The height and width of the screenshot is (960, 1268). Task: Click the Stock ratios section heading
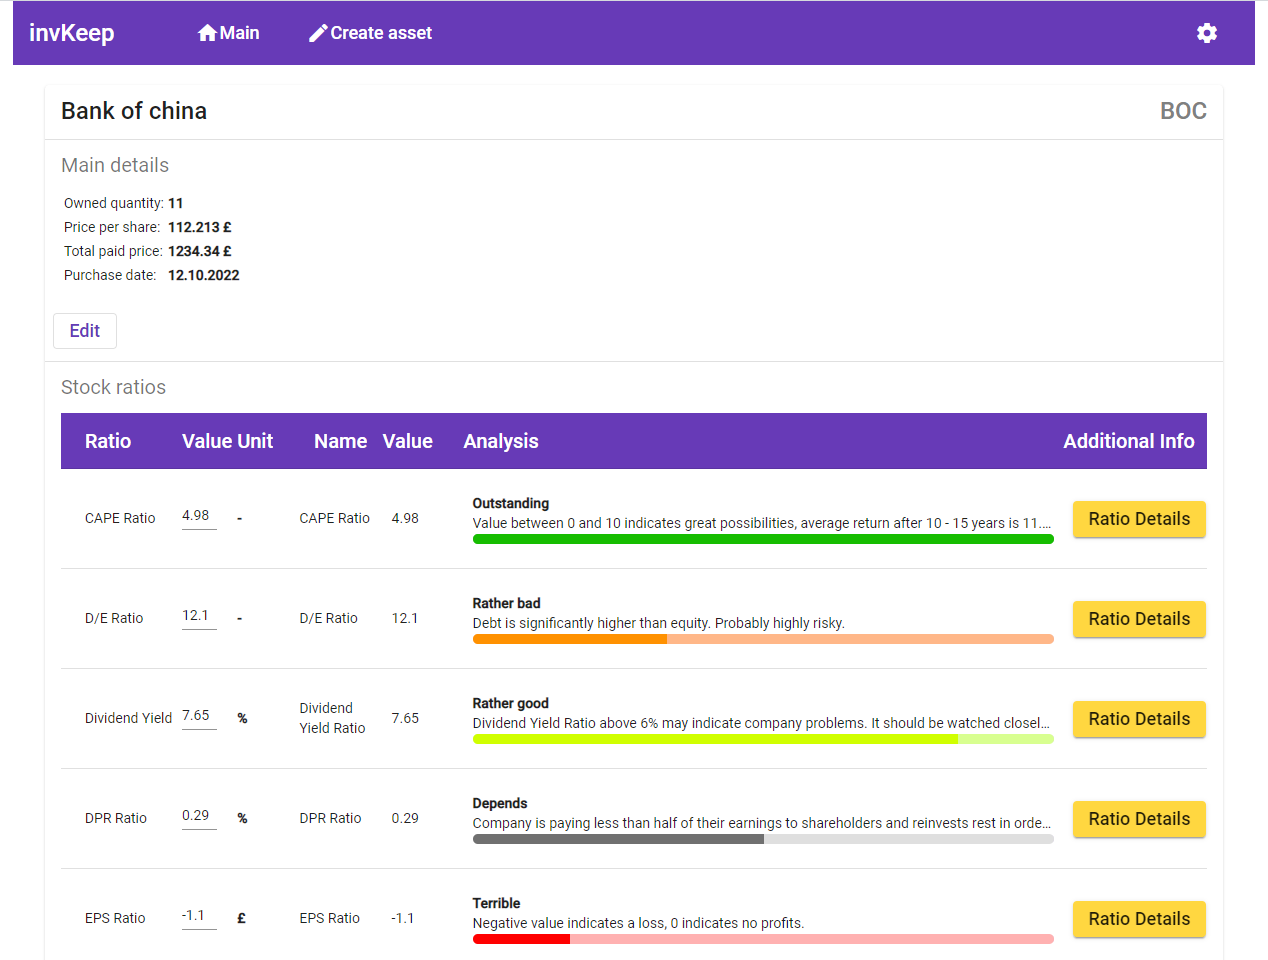(114, 387)
